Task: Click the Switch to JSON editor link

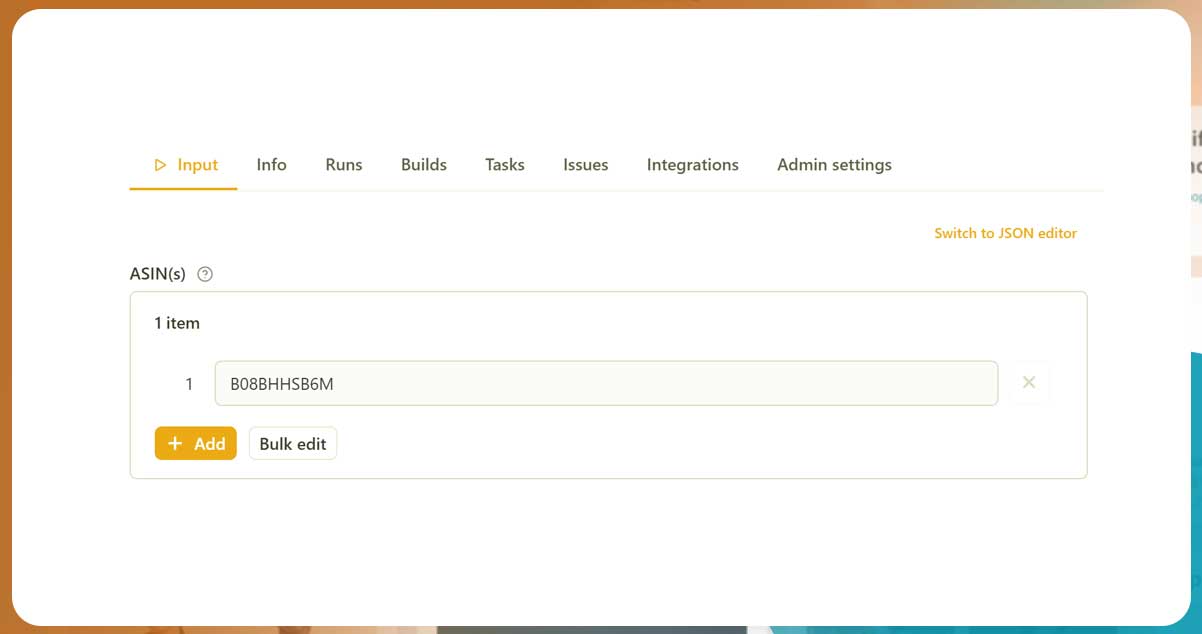Action: pyautogui.click(x=1005, y=232)
